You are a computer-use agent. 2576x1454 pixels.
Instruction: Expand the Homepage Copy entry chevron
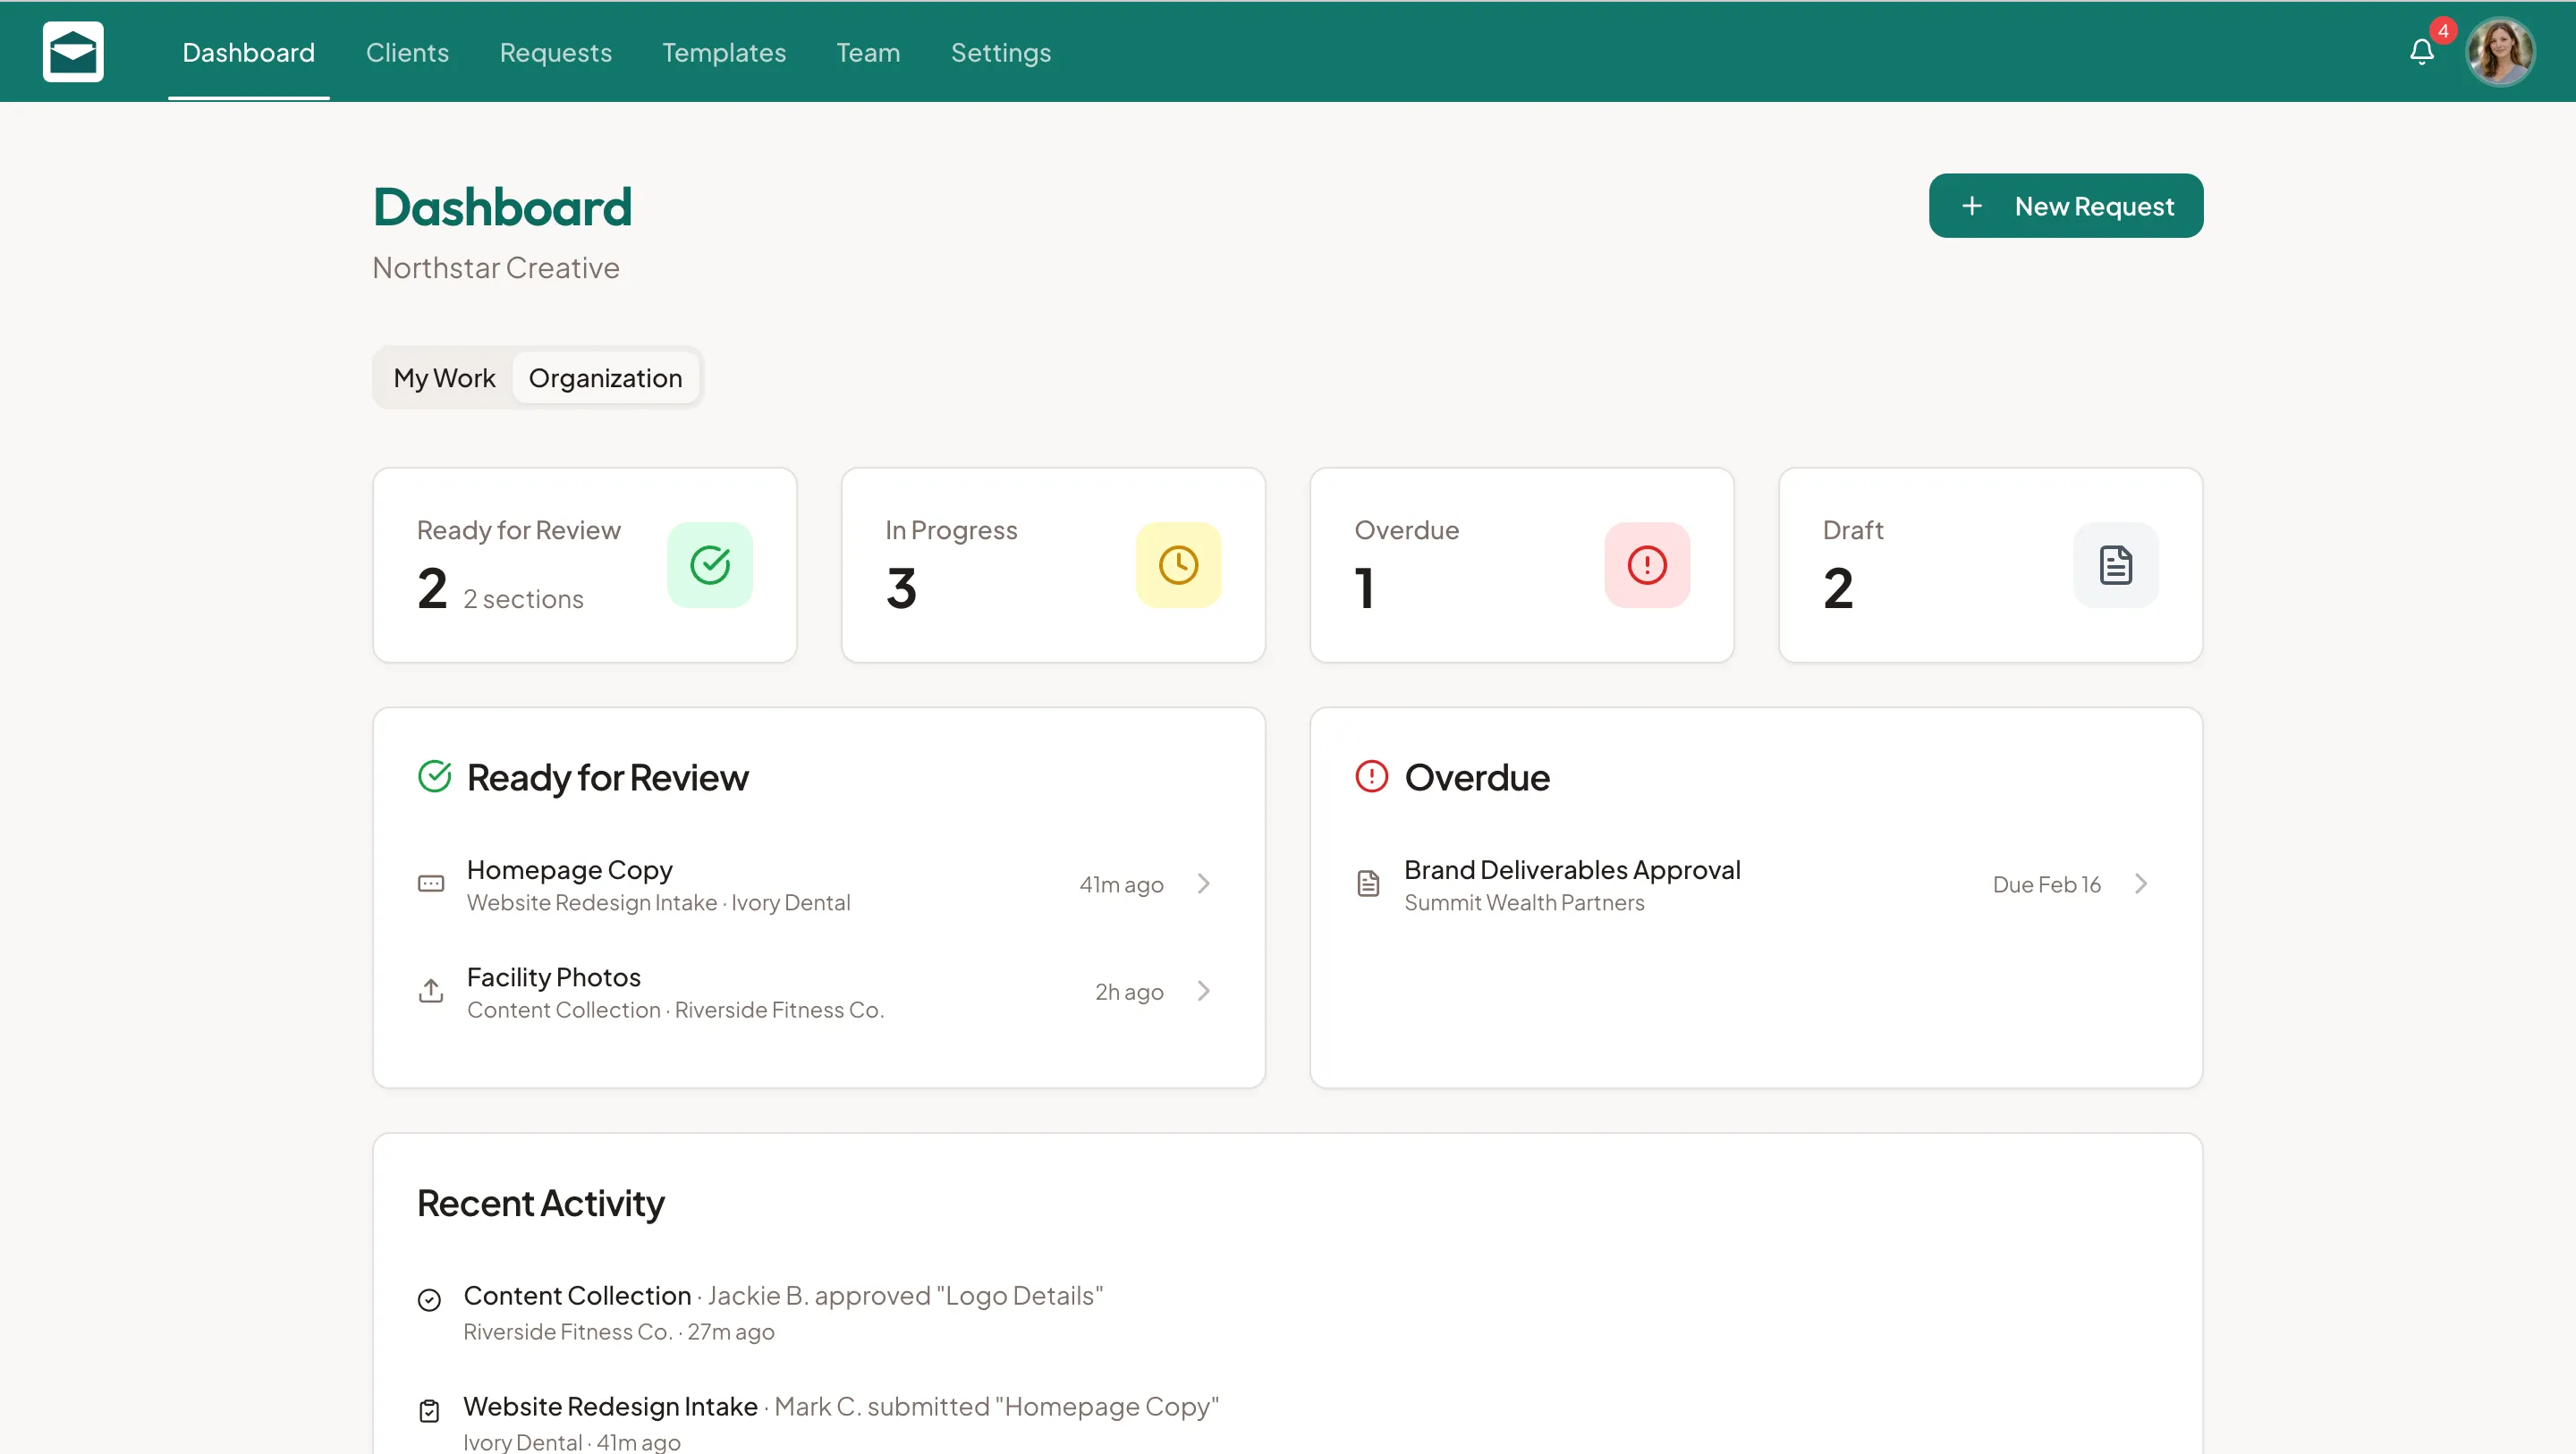(1203, 883)
